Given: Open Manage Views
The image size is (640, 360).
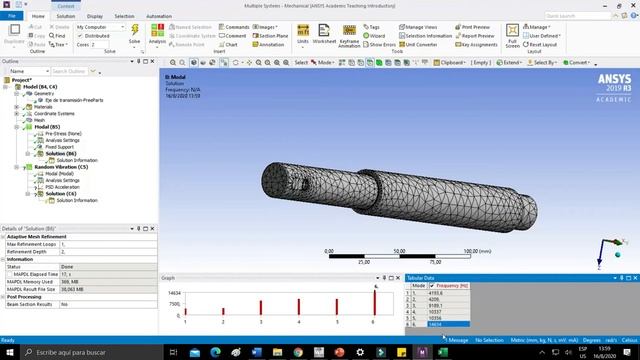Looking at the screenshot, I should [x=418, y=27].
